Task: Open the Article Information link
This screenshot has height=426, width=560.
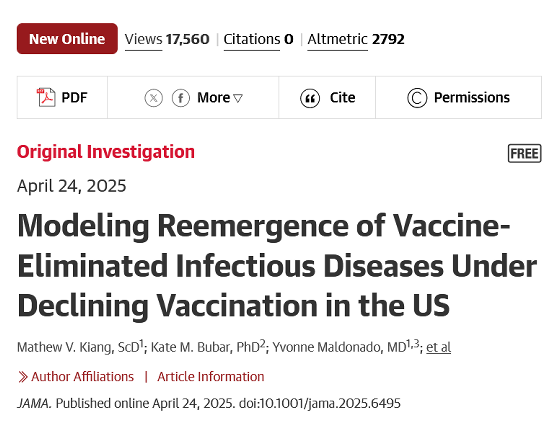Action: tap(211, 377)
